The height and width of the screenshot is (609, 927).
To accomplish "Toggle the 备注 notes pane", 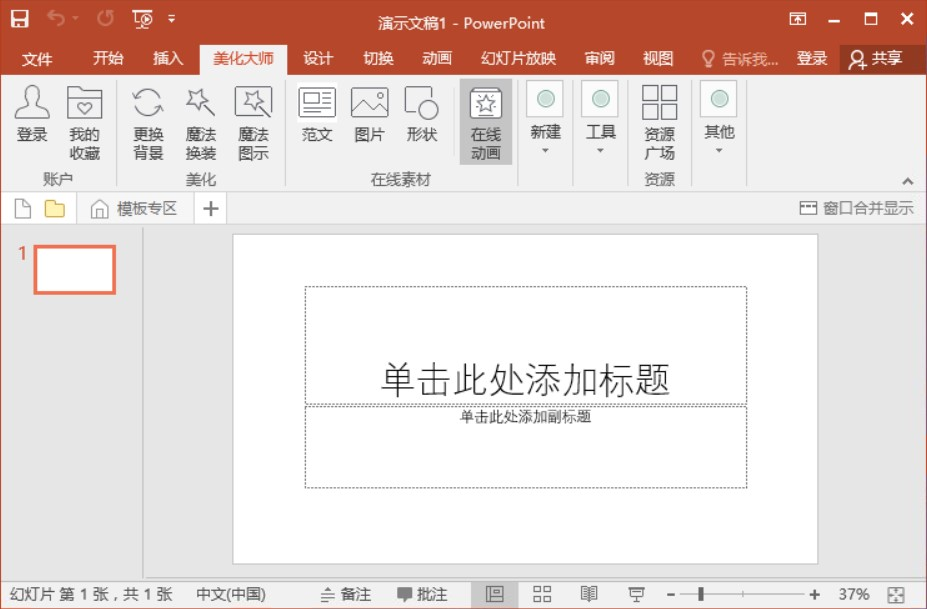I will pyautogui.click(x=346, y=594).
